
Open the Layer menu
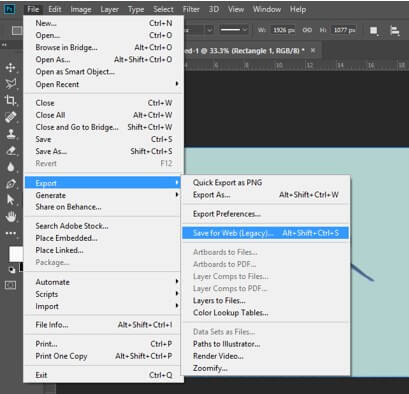[x=110, y=9]
